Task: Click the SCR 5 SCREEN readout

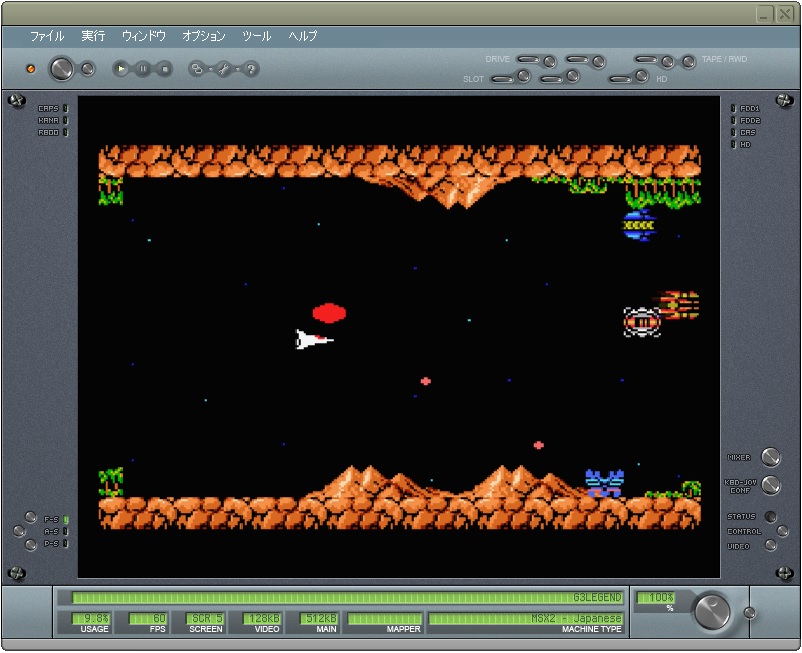Action: pyautogui.click(x=205, y=618)
